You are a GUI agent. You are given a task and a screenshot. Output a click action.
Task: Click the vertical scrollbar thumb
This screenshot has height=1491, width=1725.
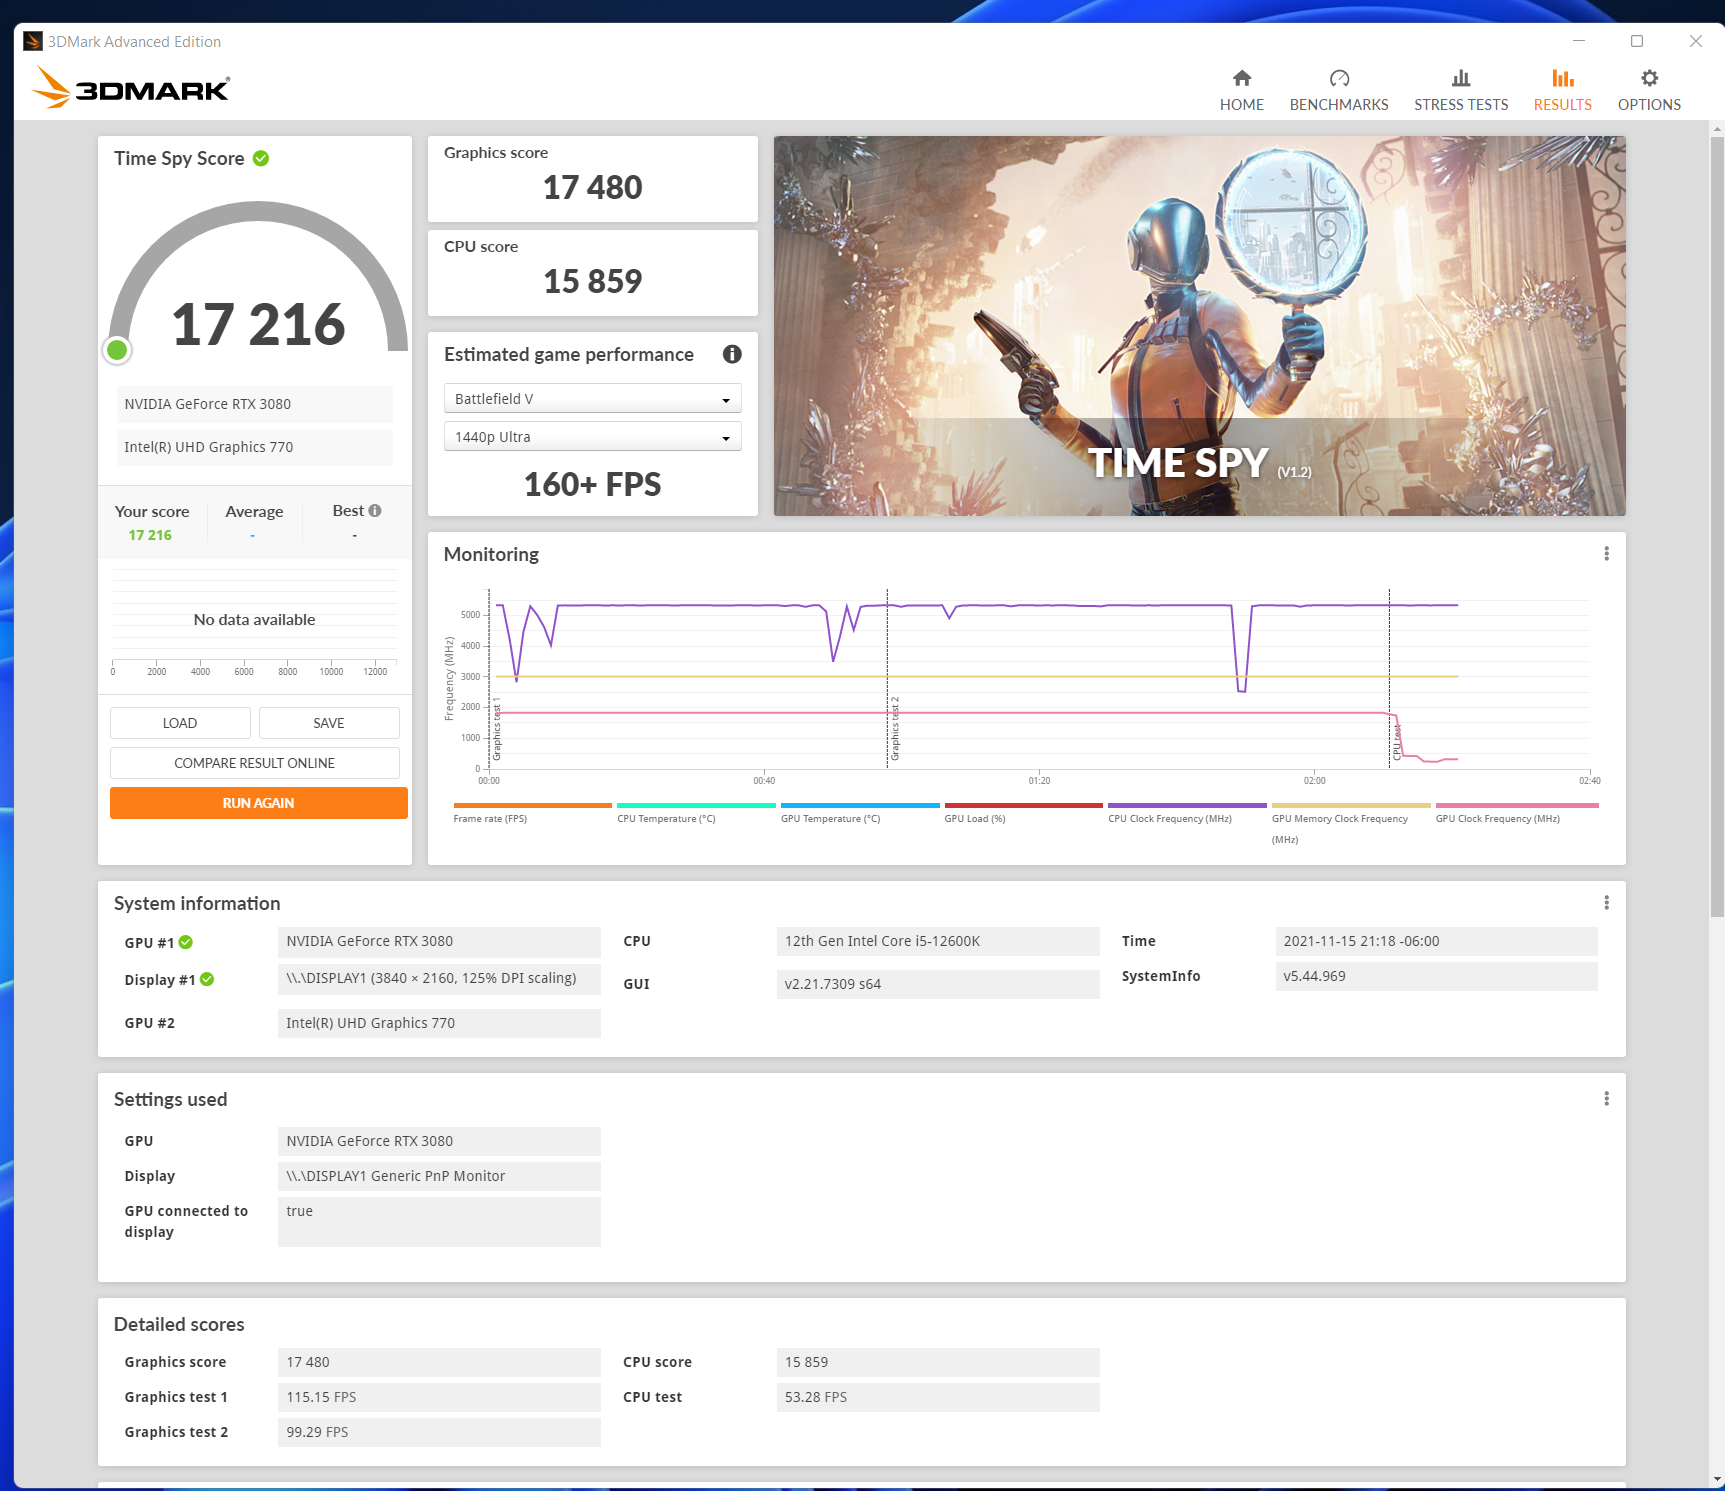pos(1717,526)
